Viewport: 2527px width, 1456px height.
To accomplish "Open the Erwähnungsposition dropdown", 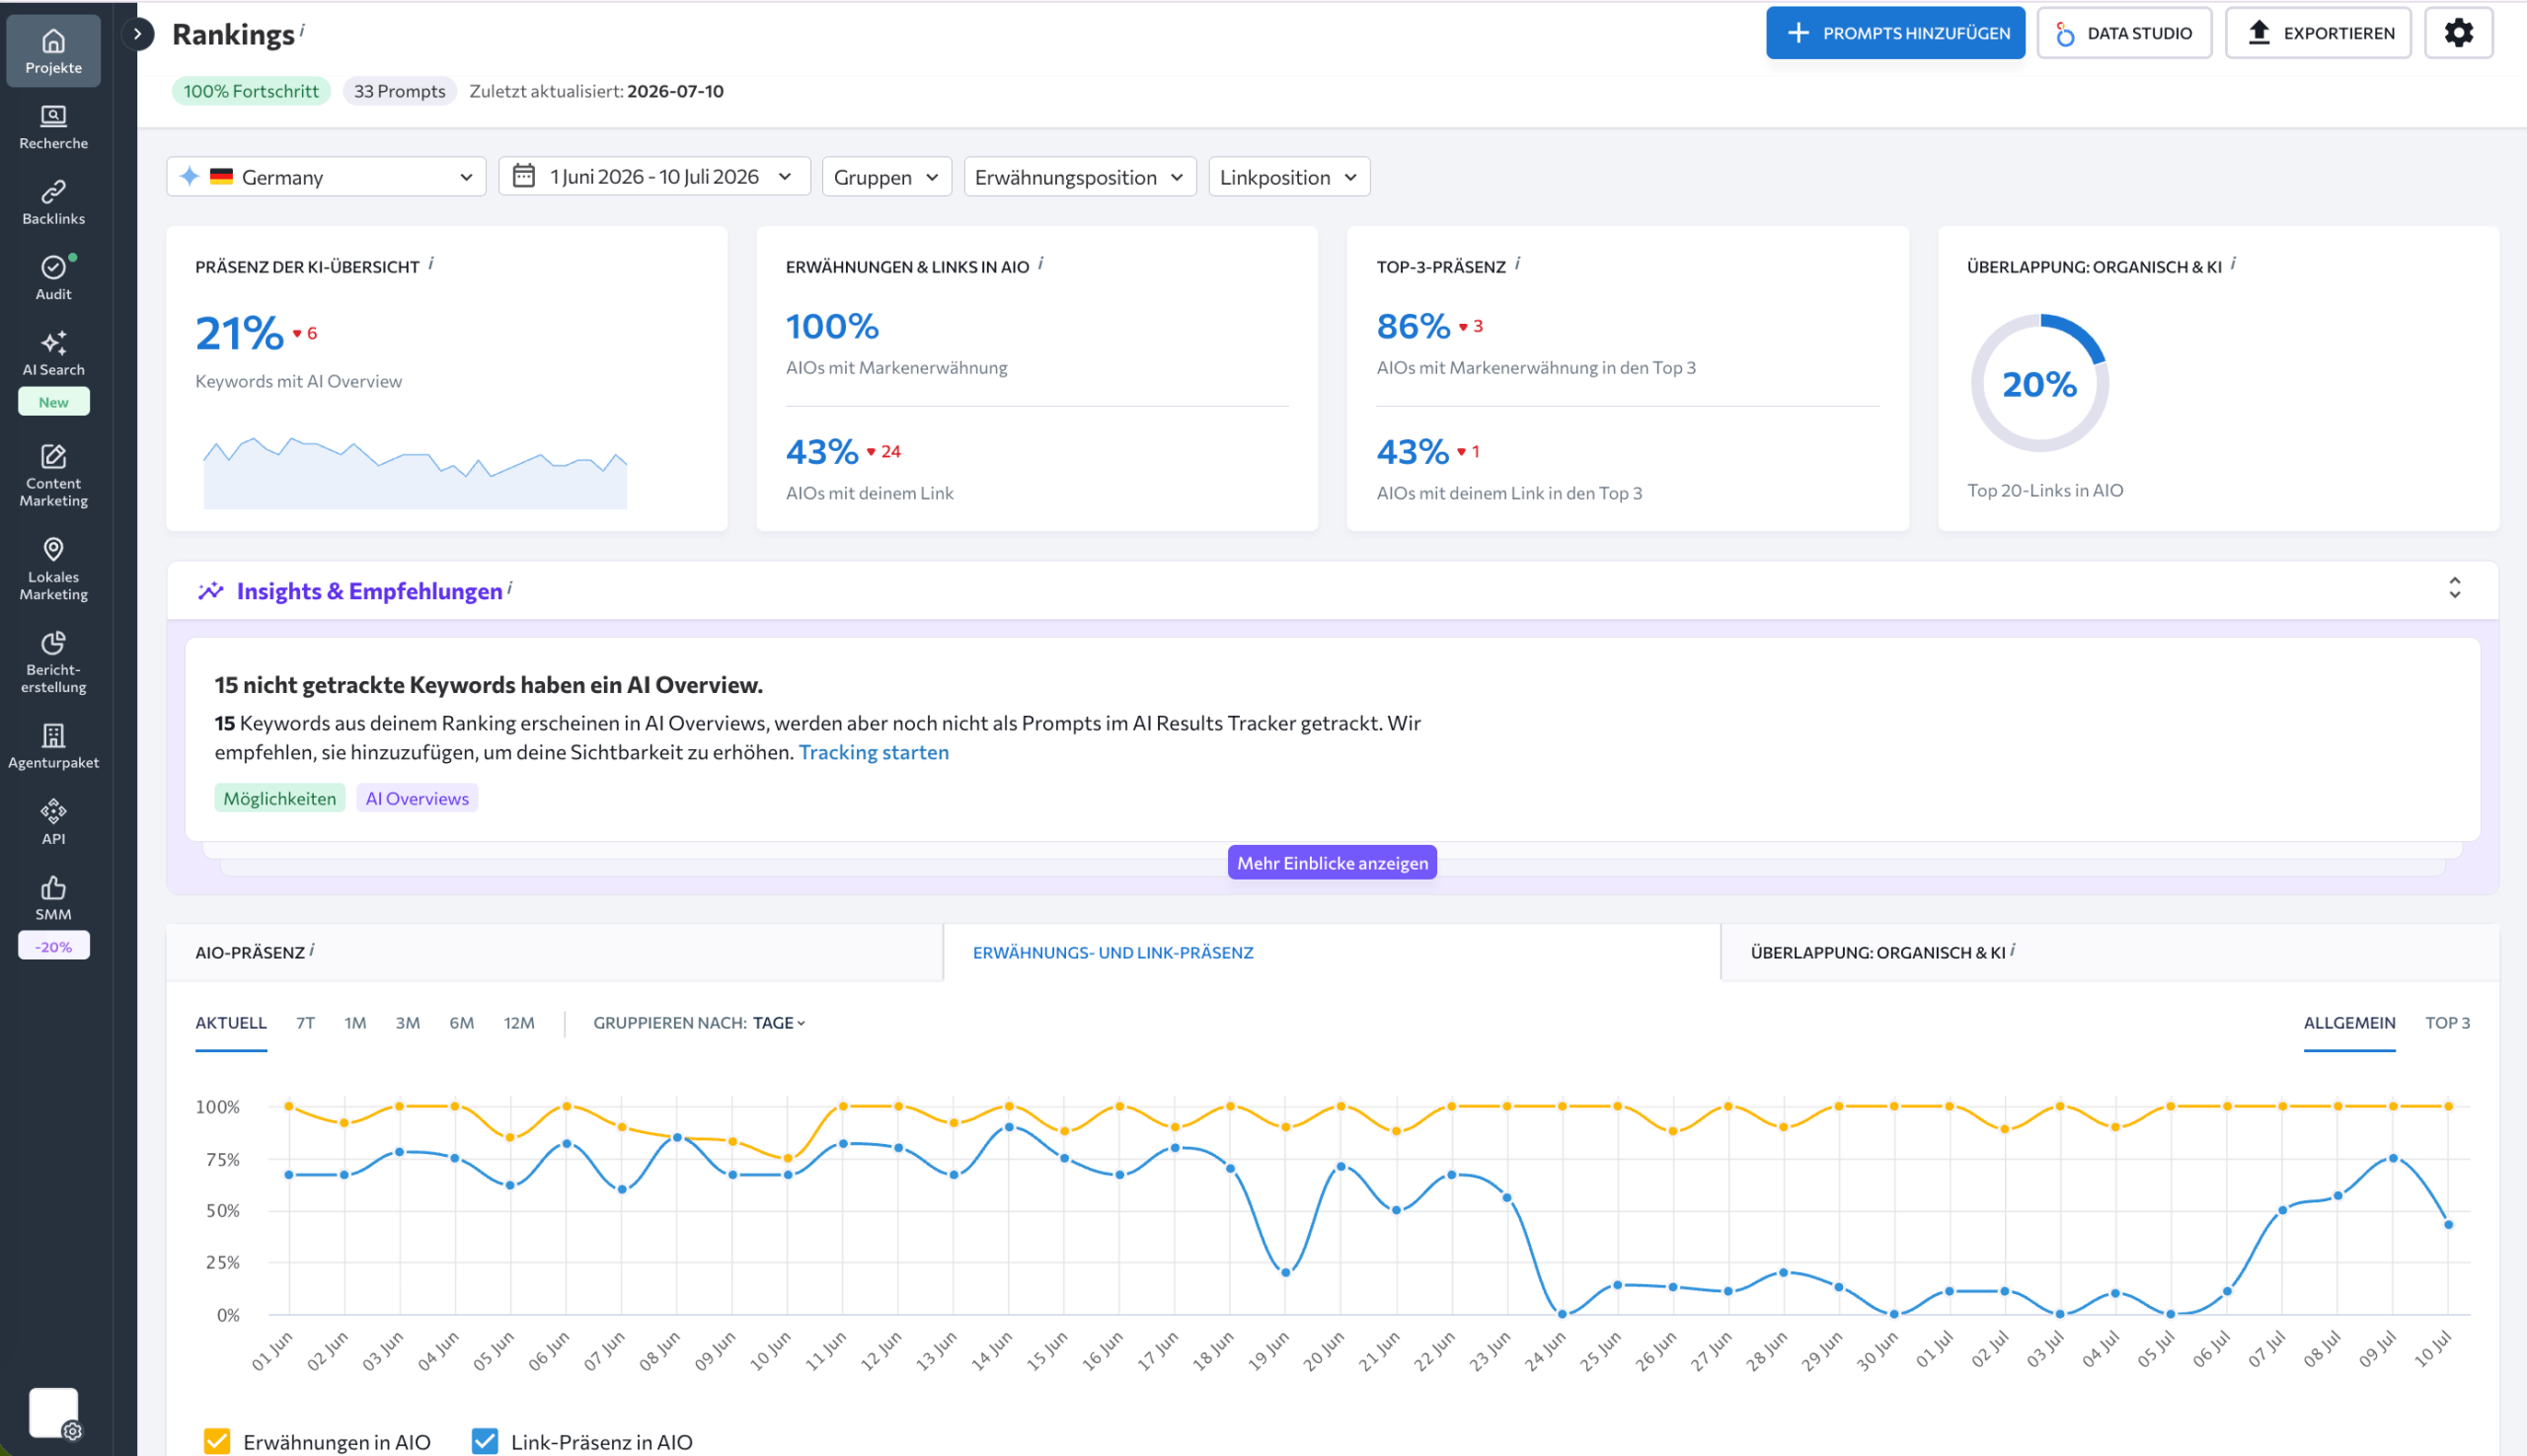I will tap(1080, 177).
